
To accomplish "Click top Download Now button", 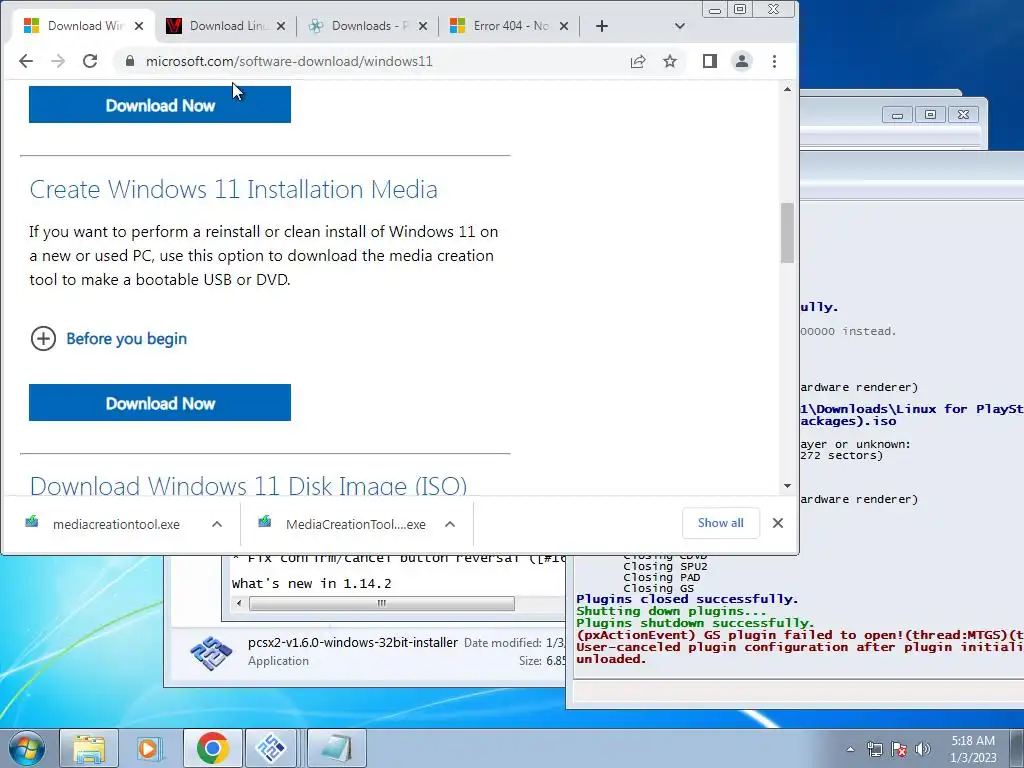I will (160, 104).
